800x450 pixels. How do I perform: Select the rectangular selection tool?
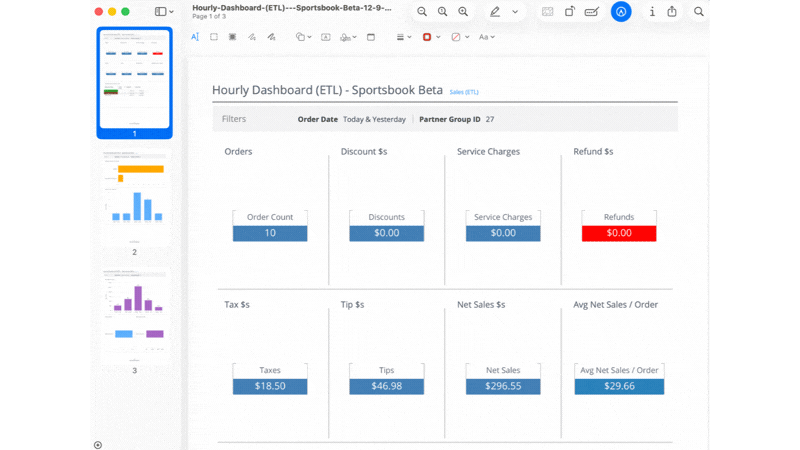point(214,37)
